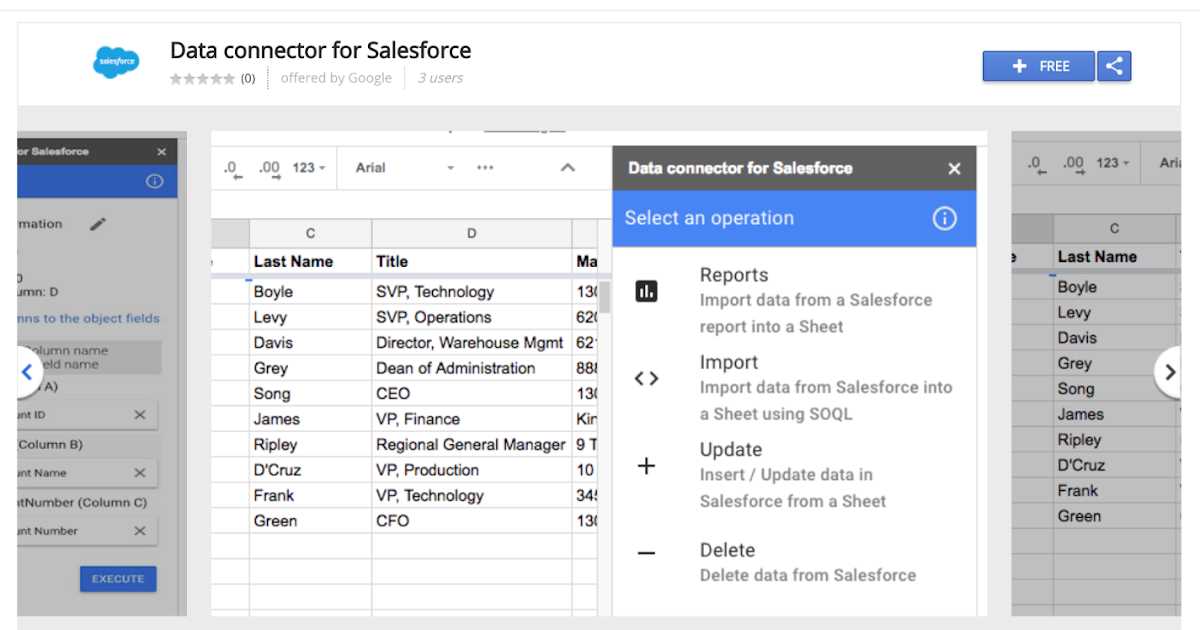The width and height of the screenshot is (1200, 630).
Task: Click the Reports chart icon
Action: click(x=647, y=292)
